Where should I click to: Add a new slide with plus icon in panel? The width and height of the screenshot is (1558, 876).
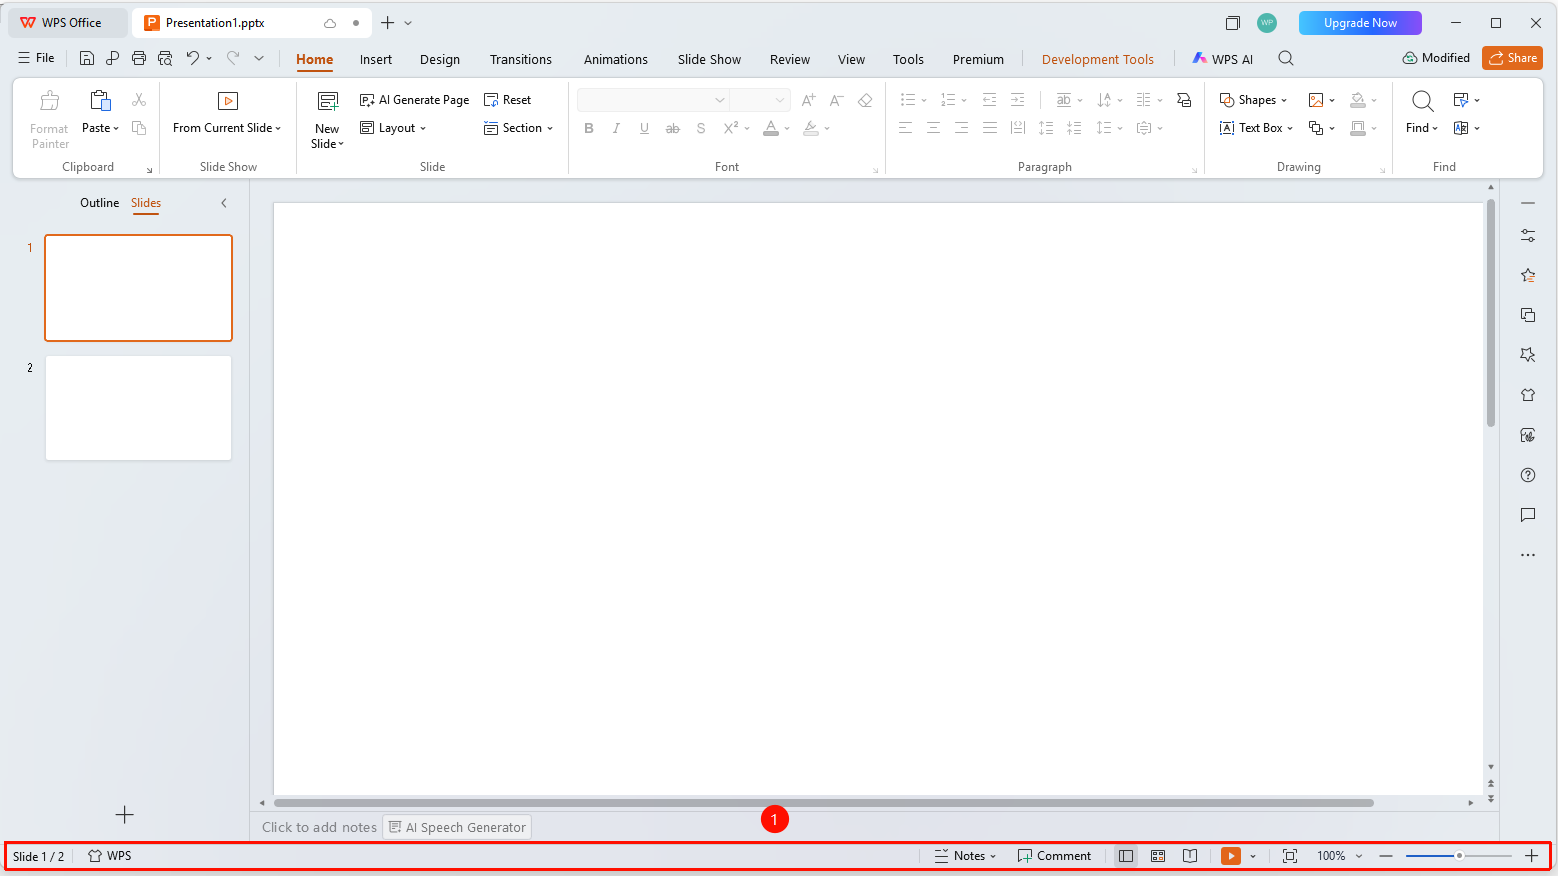point(124,815)
